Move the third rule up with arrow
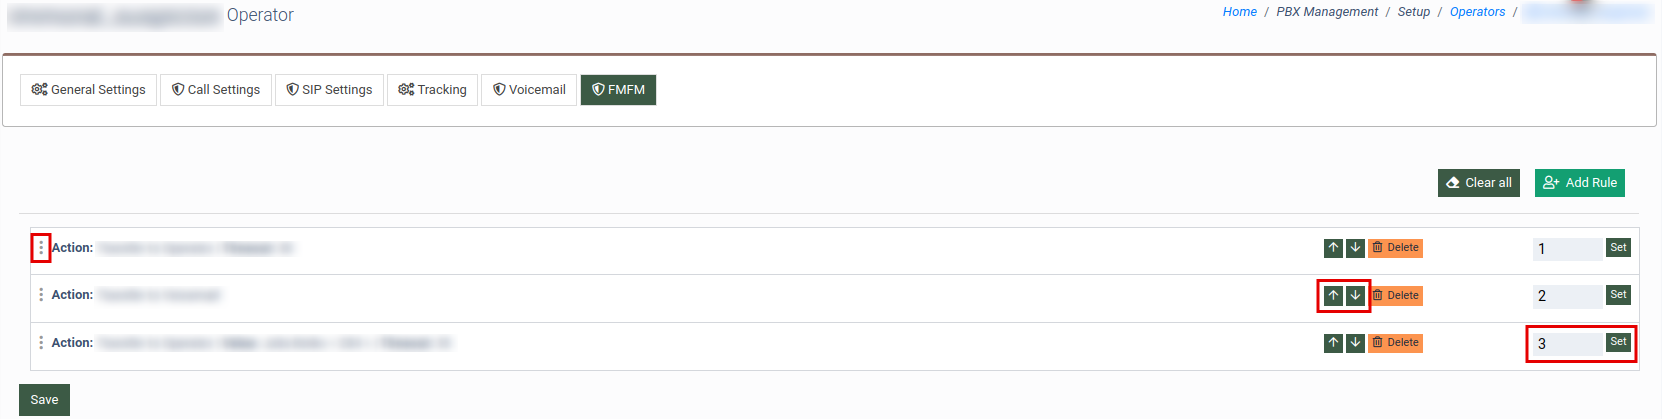Screen dimensions: 1662x419 pos(1333,343)
